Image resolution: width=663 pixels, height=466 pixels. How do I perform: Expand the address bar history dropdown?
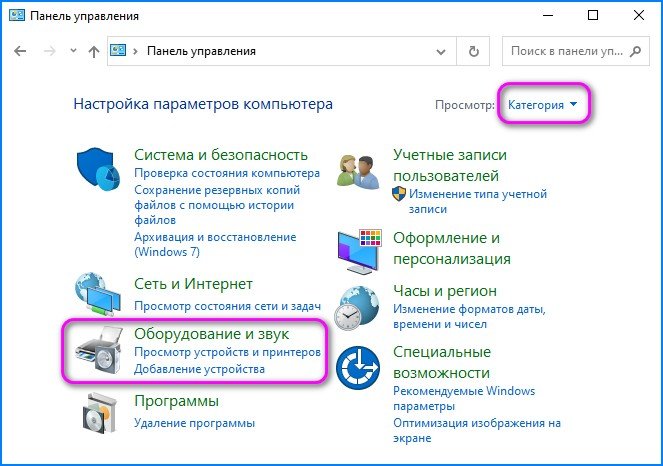pos(441,52)
